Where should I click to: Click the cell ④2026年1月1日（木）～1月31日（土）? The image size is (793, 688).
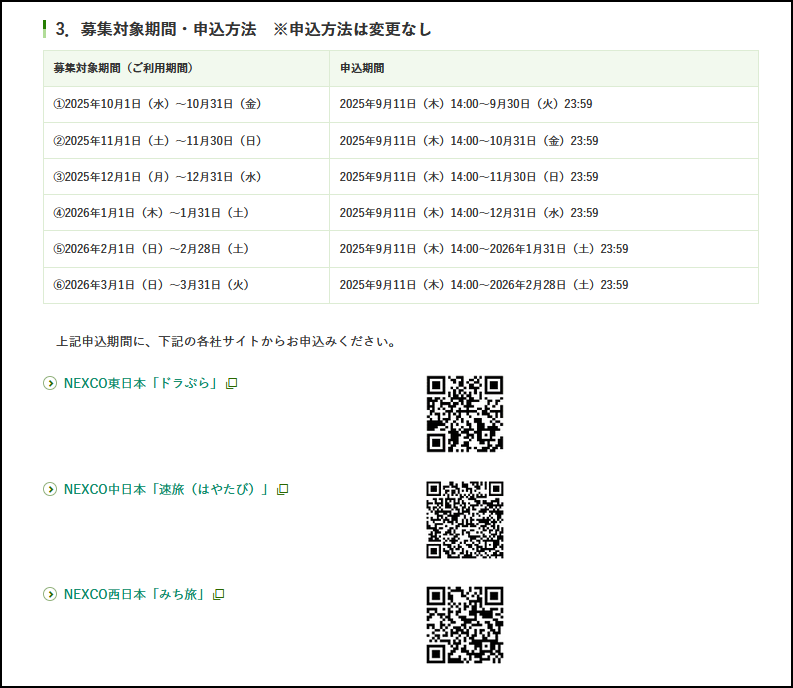click(x=186, y=212)
